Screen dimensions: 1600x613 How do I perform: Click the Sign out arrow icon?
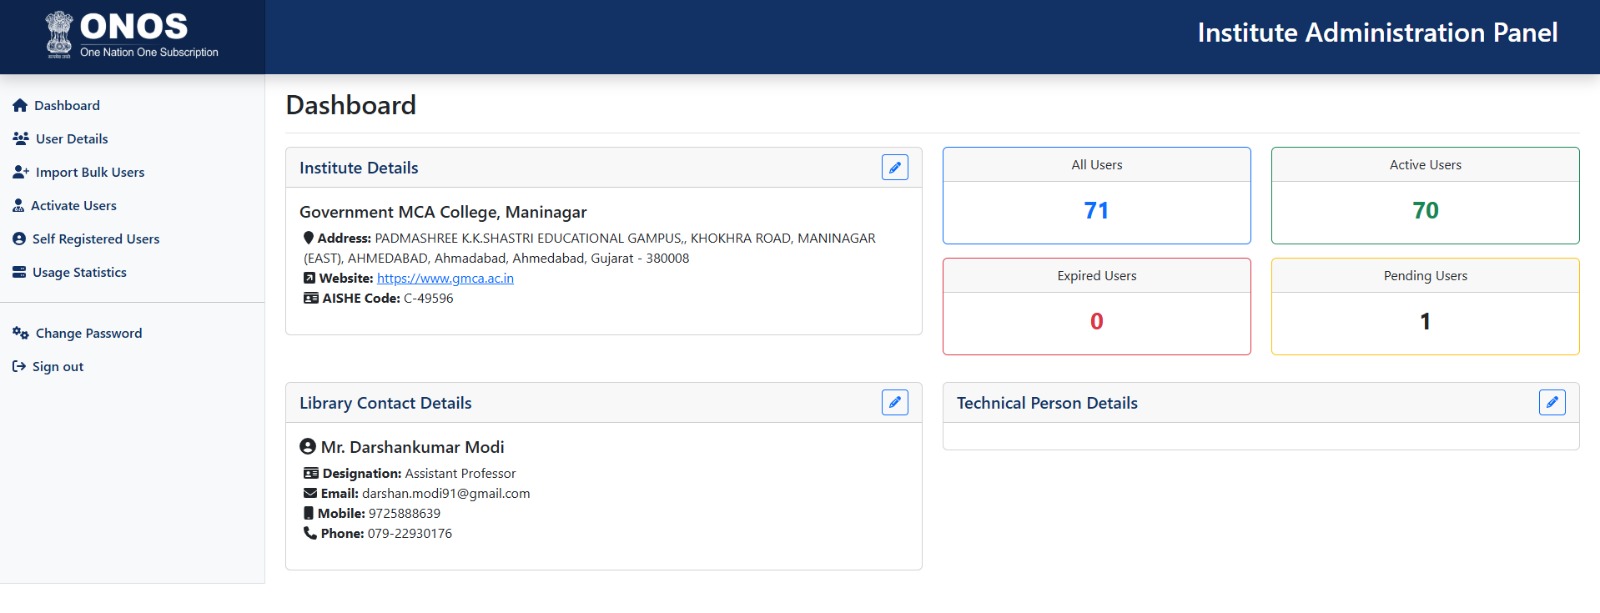tap(19, 367)
